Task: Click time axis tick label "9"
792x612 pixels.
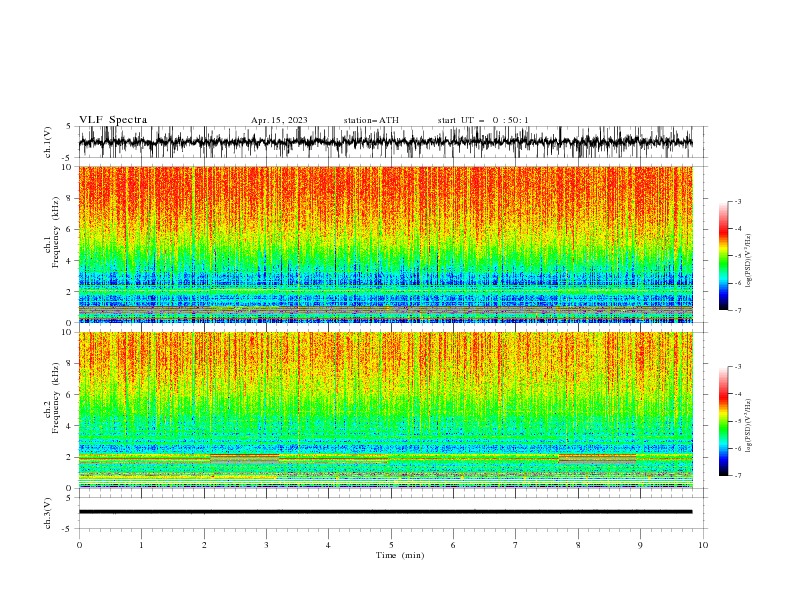Action: coord(640,545)
